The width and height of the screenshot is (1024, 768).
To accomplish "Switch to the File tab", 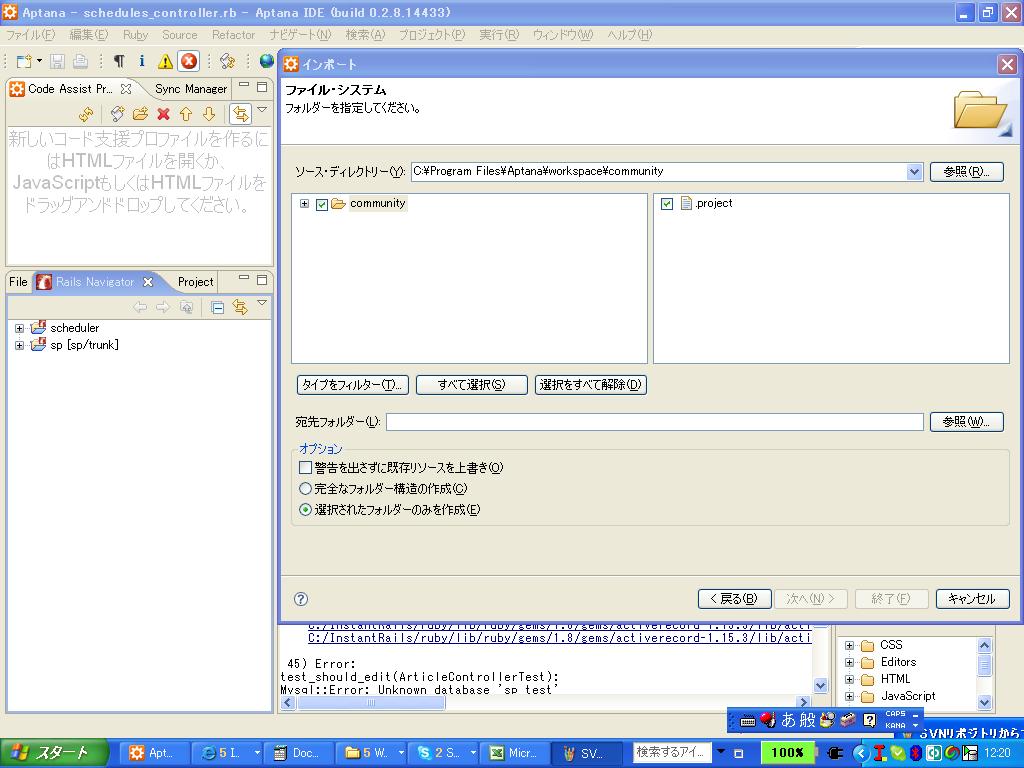I will [x=18, y=282].
